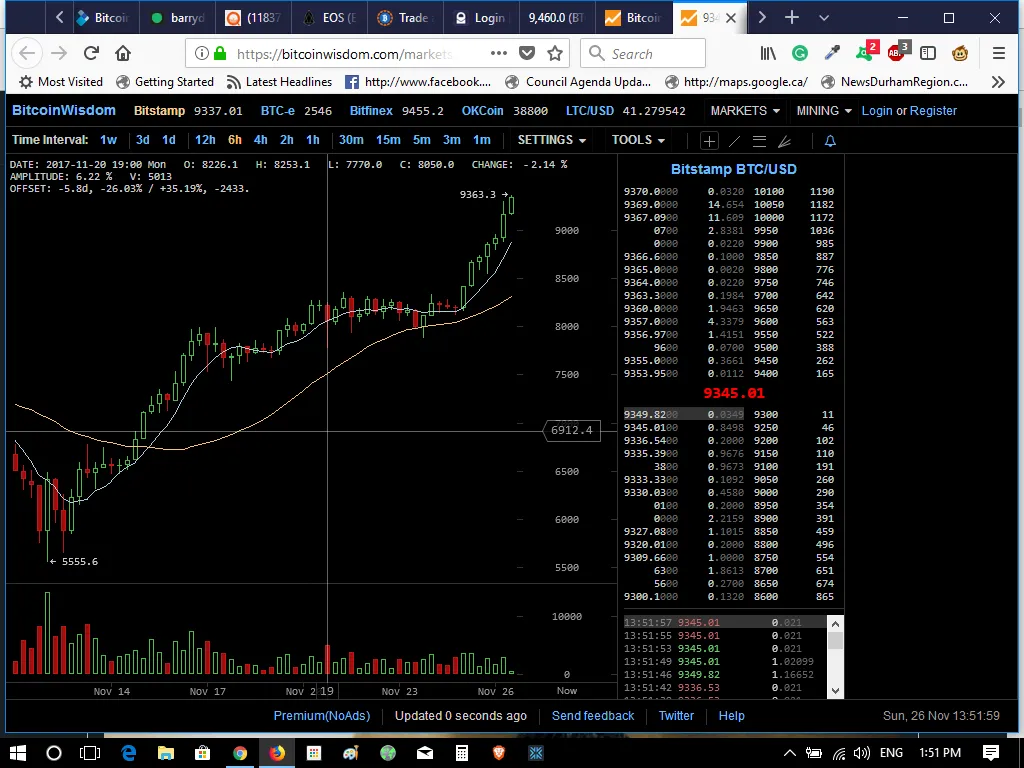This screenshot has width=1024, height=768.
Task: Switch to the Login browser tab
Action: tap(481, 18)
